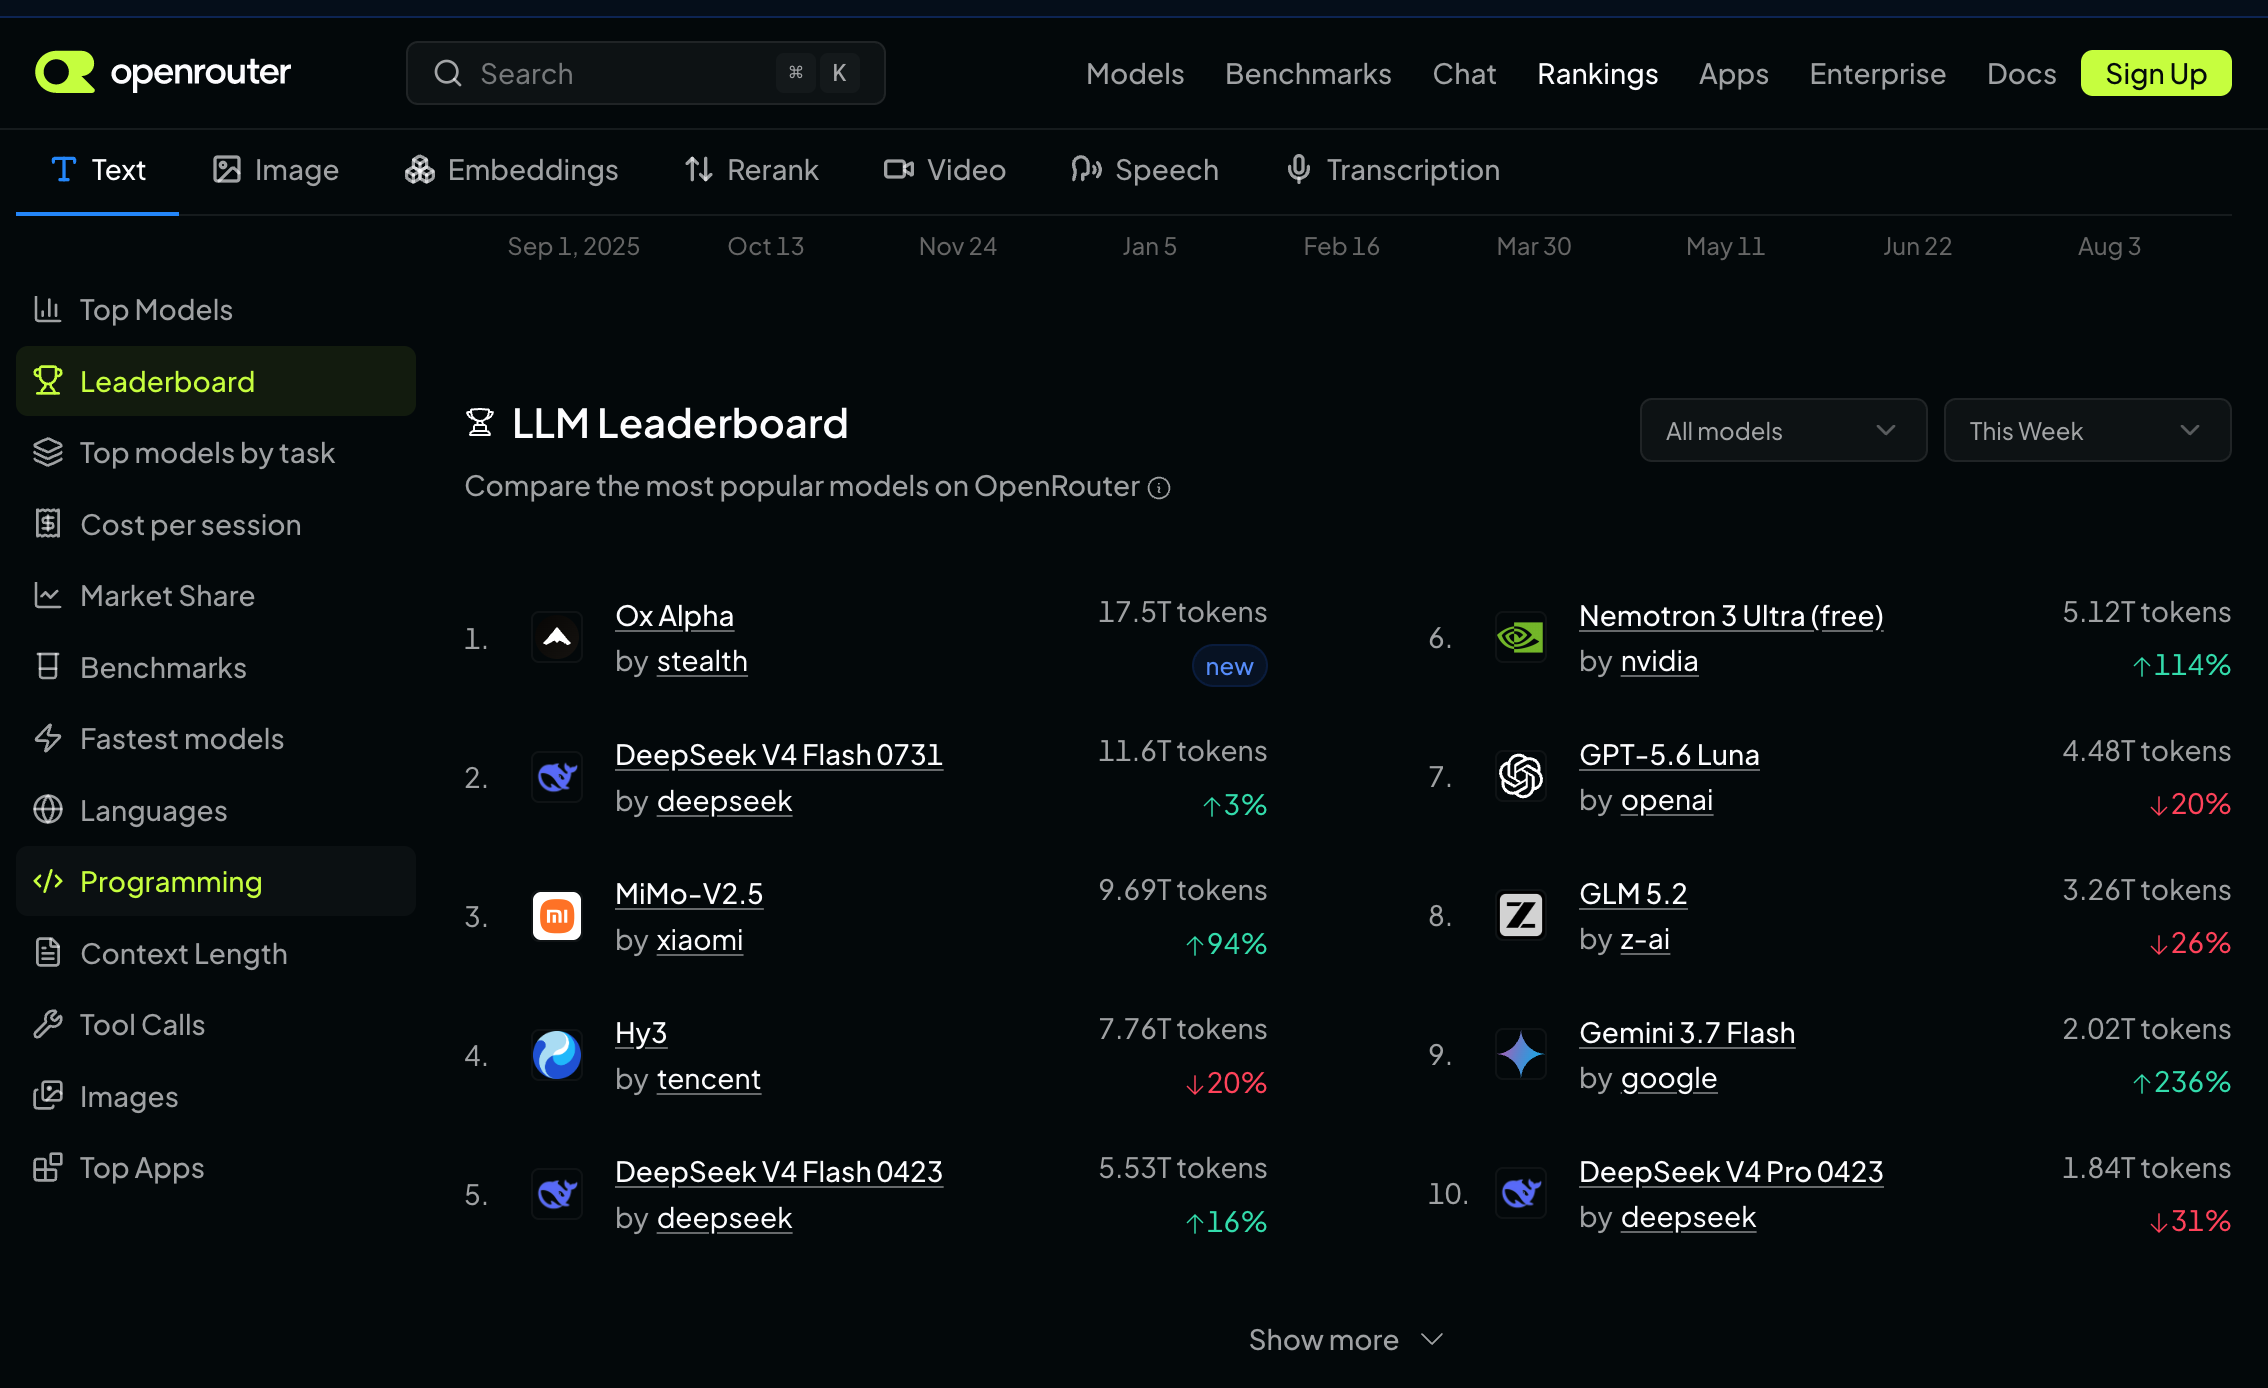
Task: Click the Z-ai GLM 5.2 logo
Action: [1521, 915]
